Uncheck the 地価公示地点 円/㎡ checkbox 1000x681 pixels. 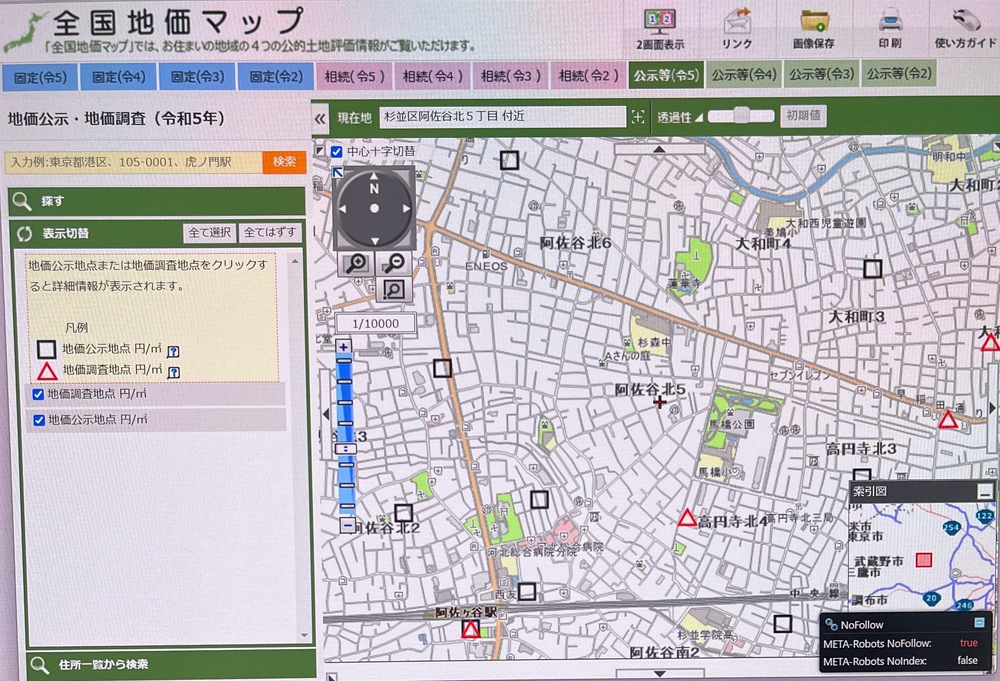38,420
